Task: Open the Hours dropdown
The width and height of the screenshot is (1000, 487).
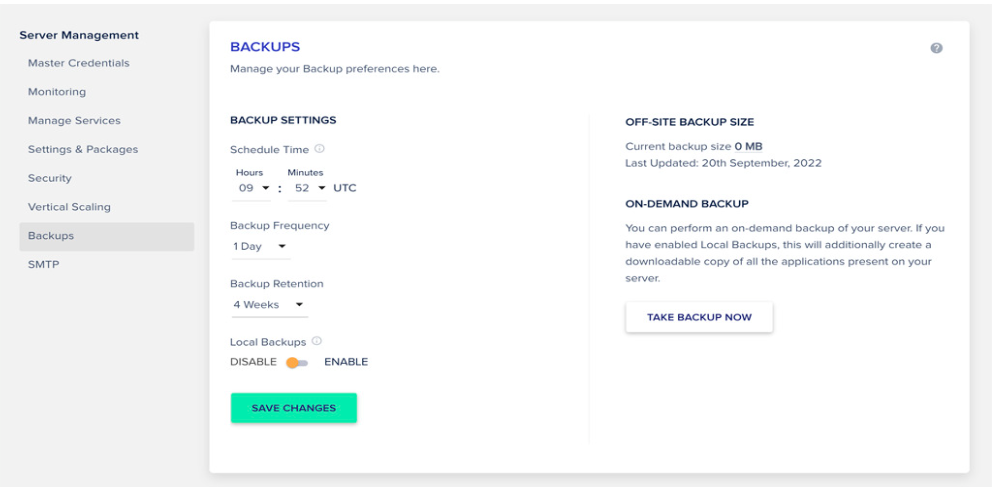Action: tap(252, 189)
